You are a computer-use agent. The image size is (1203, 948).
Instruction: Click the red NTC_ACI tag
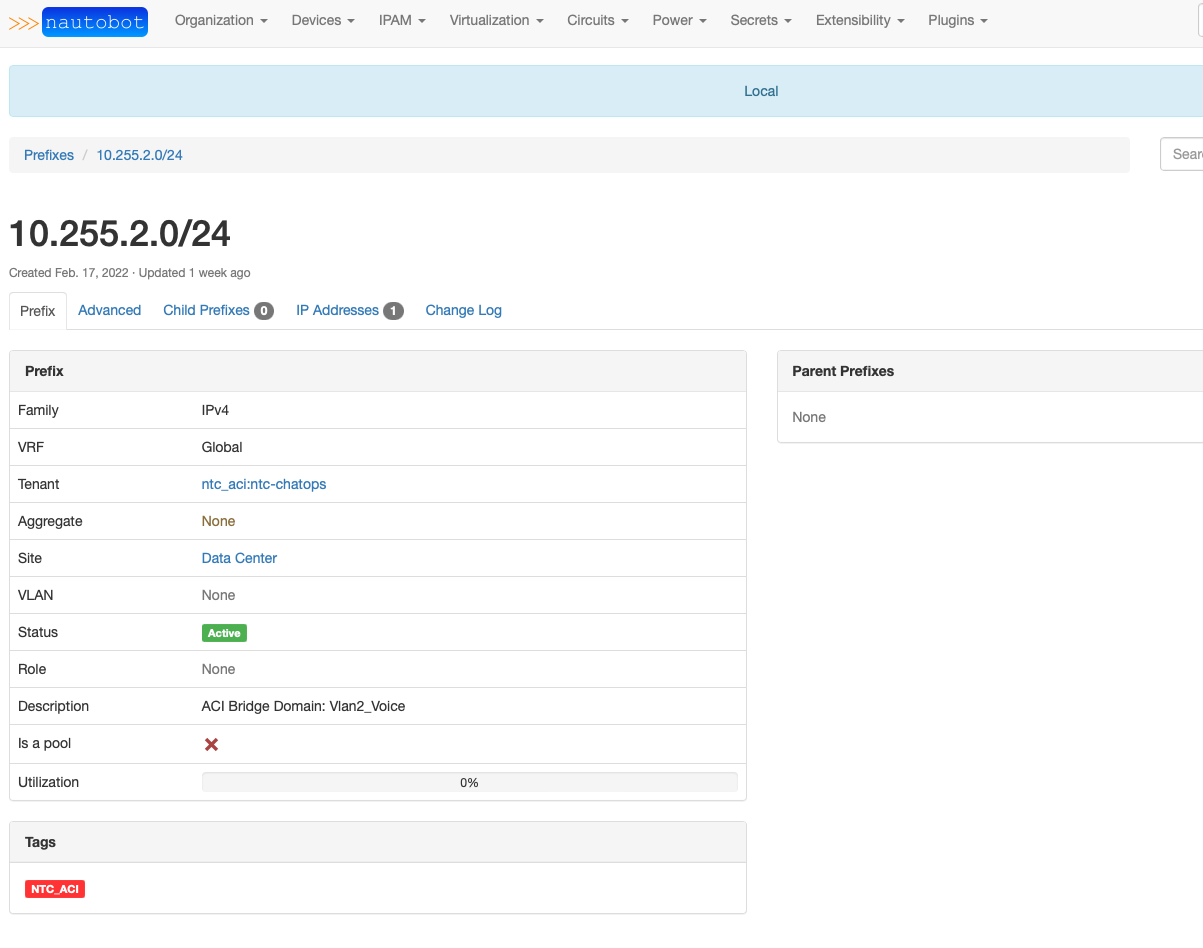point(55,889)
